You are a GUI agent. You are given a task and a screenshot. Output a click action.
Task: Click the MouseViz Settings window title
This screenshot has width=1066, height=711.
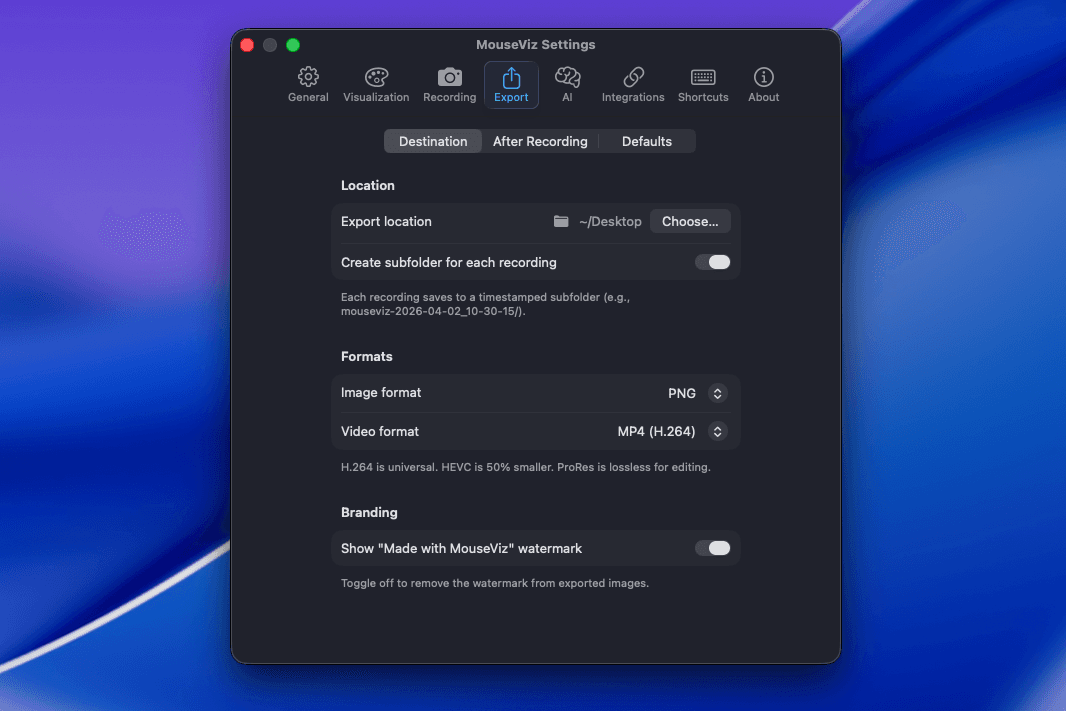coord(536,45)
